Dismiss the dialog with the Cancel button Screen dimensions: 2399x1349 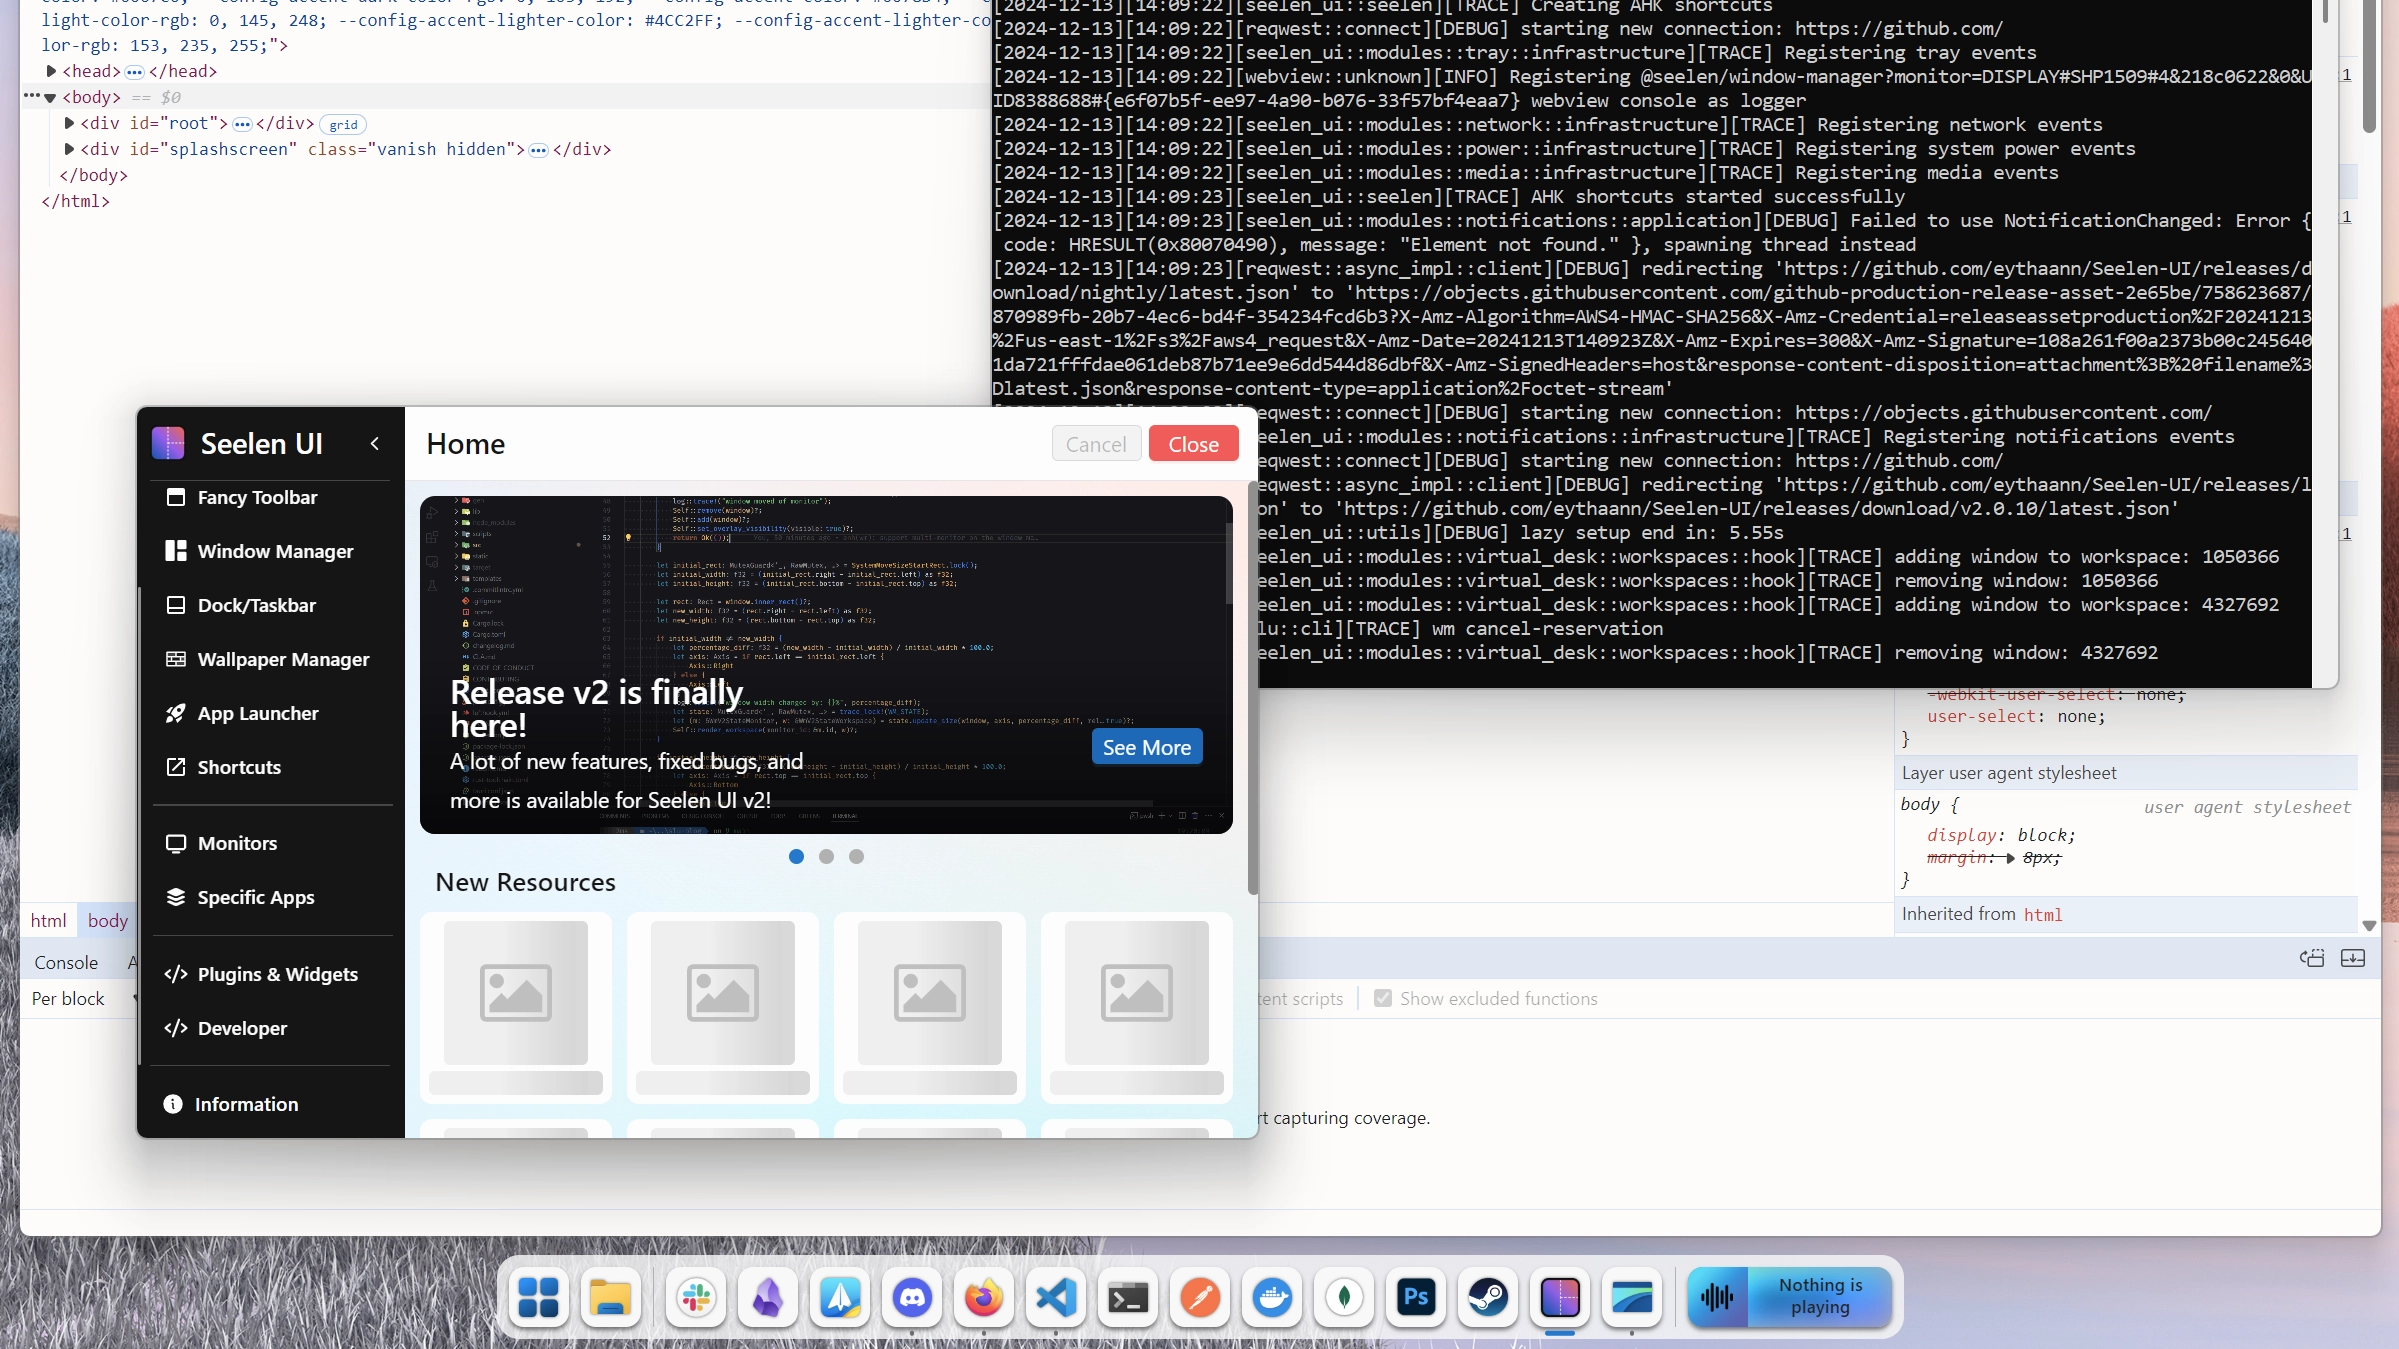pyautogui.click(x=1095, y=443)
